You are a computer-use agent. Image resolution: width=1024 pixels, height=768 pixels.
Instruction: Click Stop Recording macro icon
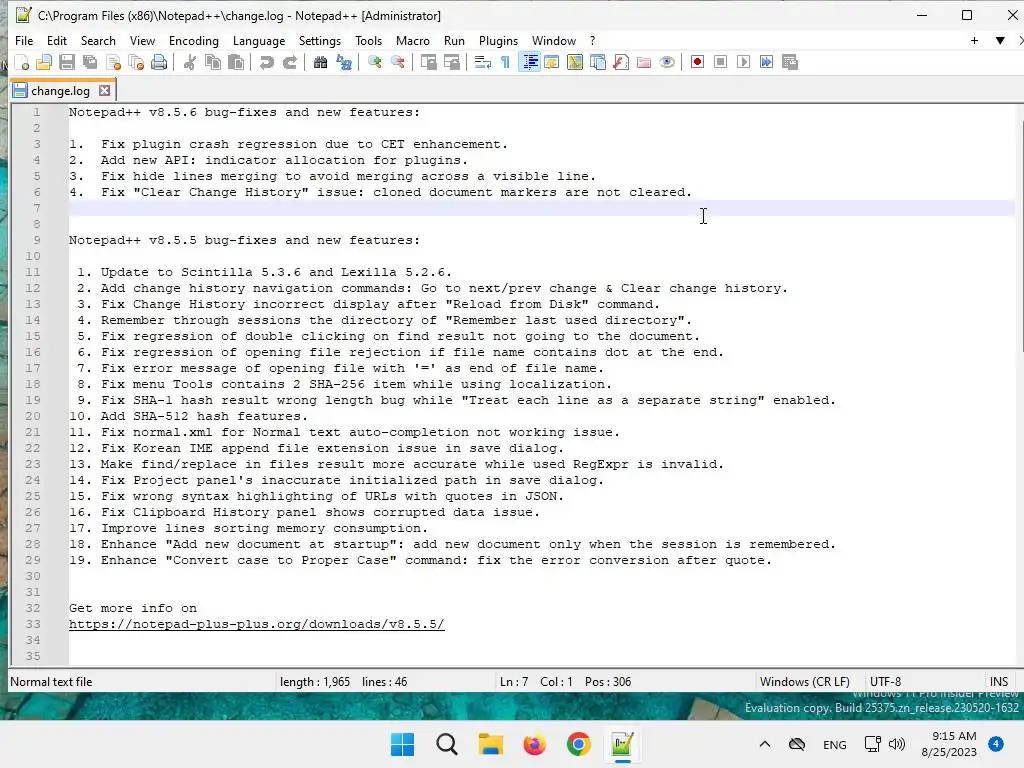point(720,62)
